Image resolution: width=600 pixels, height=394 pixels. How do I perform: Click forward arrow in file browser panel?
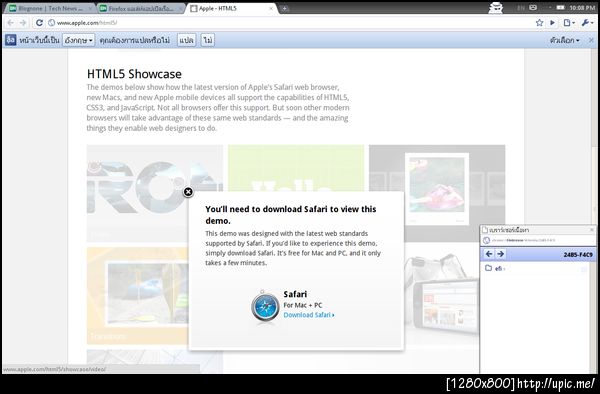501,254
